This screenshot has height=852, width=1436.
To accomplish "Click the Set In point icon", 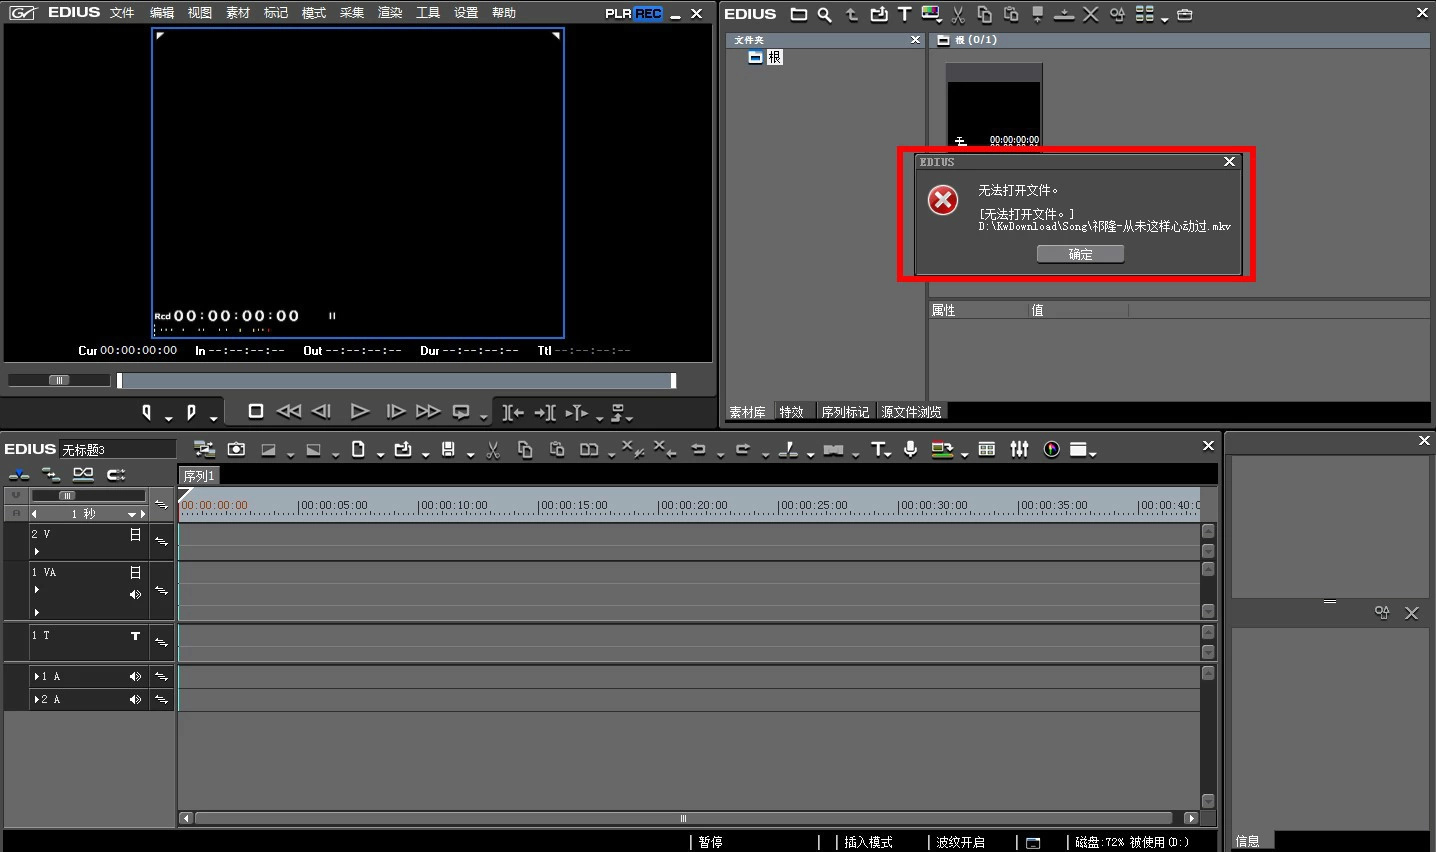I will point(147,412).
